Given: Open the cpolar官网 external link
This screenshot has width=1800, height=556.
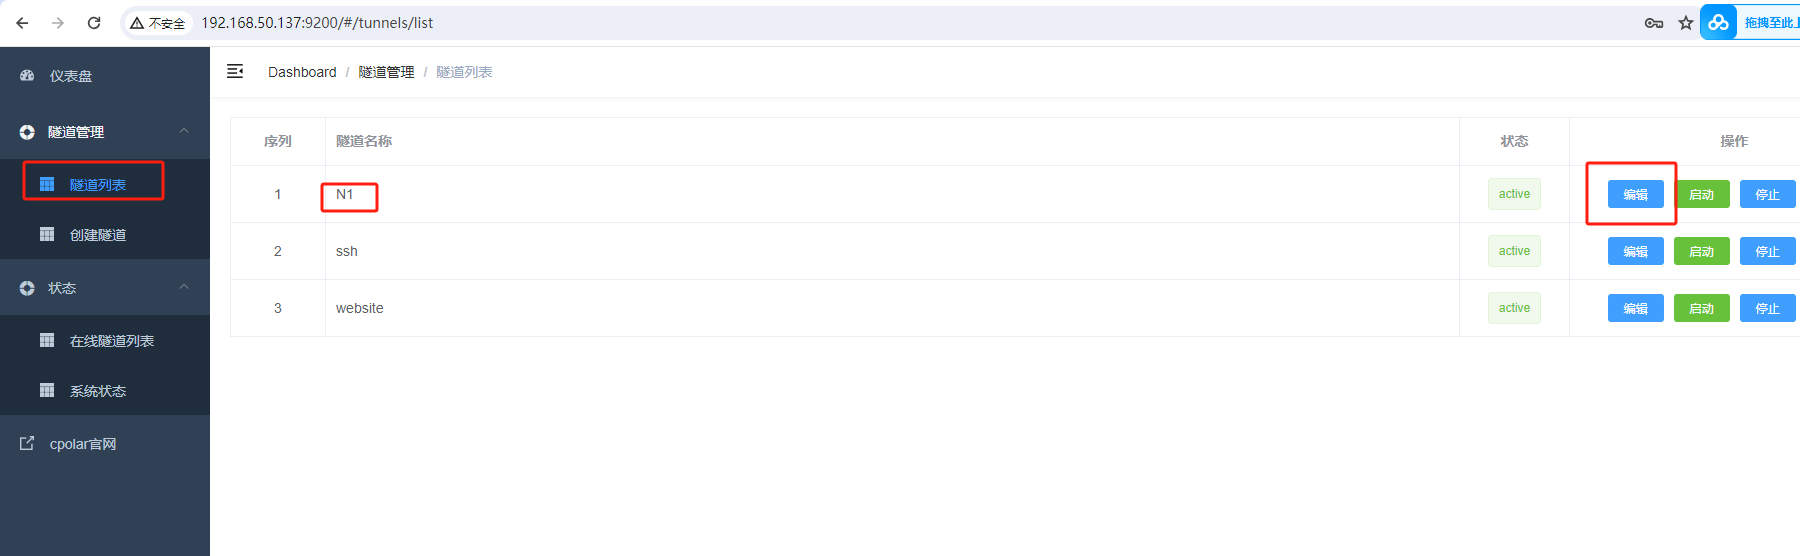Looking at the screenshot, I should (x=83, y=444).
